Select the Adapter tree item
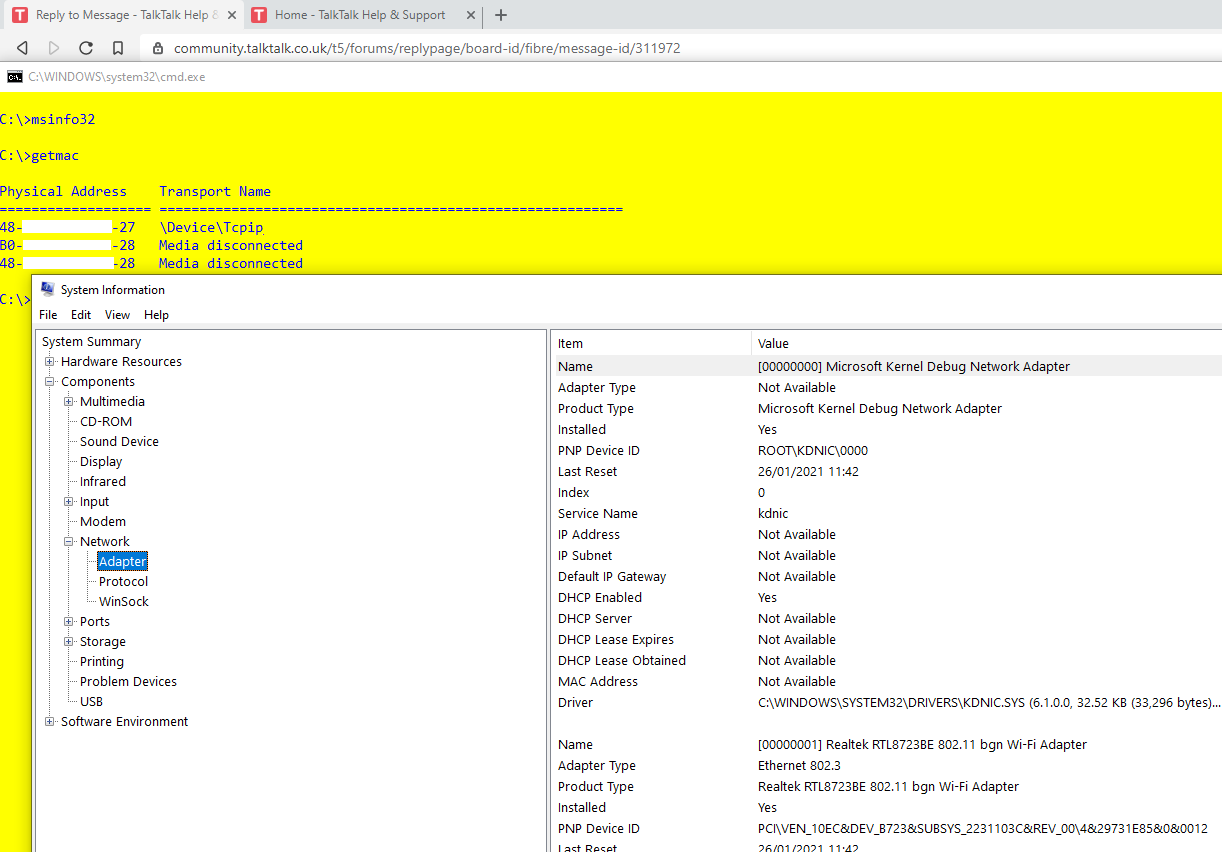The height and width of the screenshot is (852, 1222). point(123,562)
